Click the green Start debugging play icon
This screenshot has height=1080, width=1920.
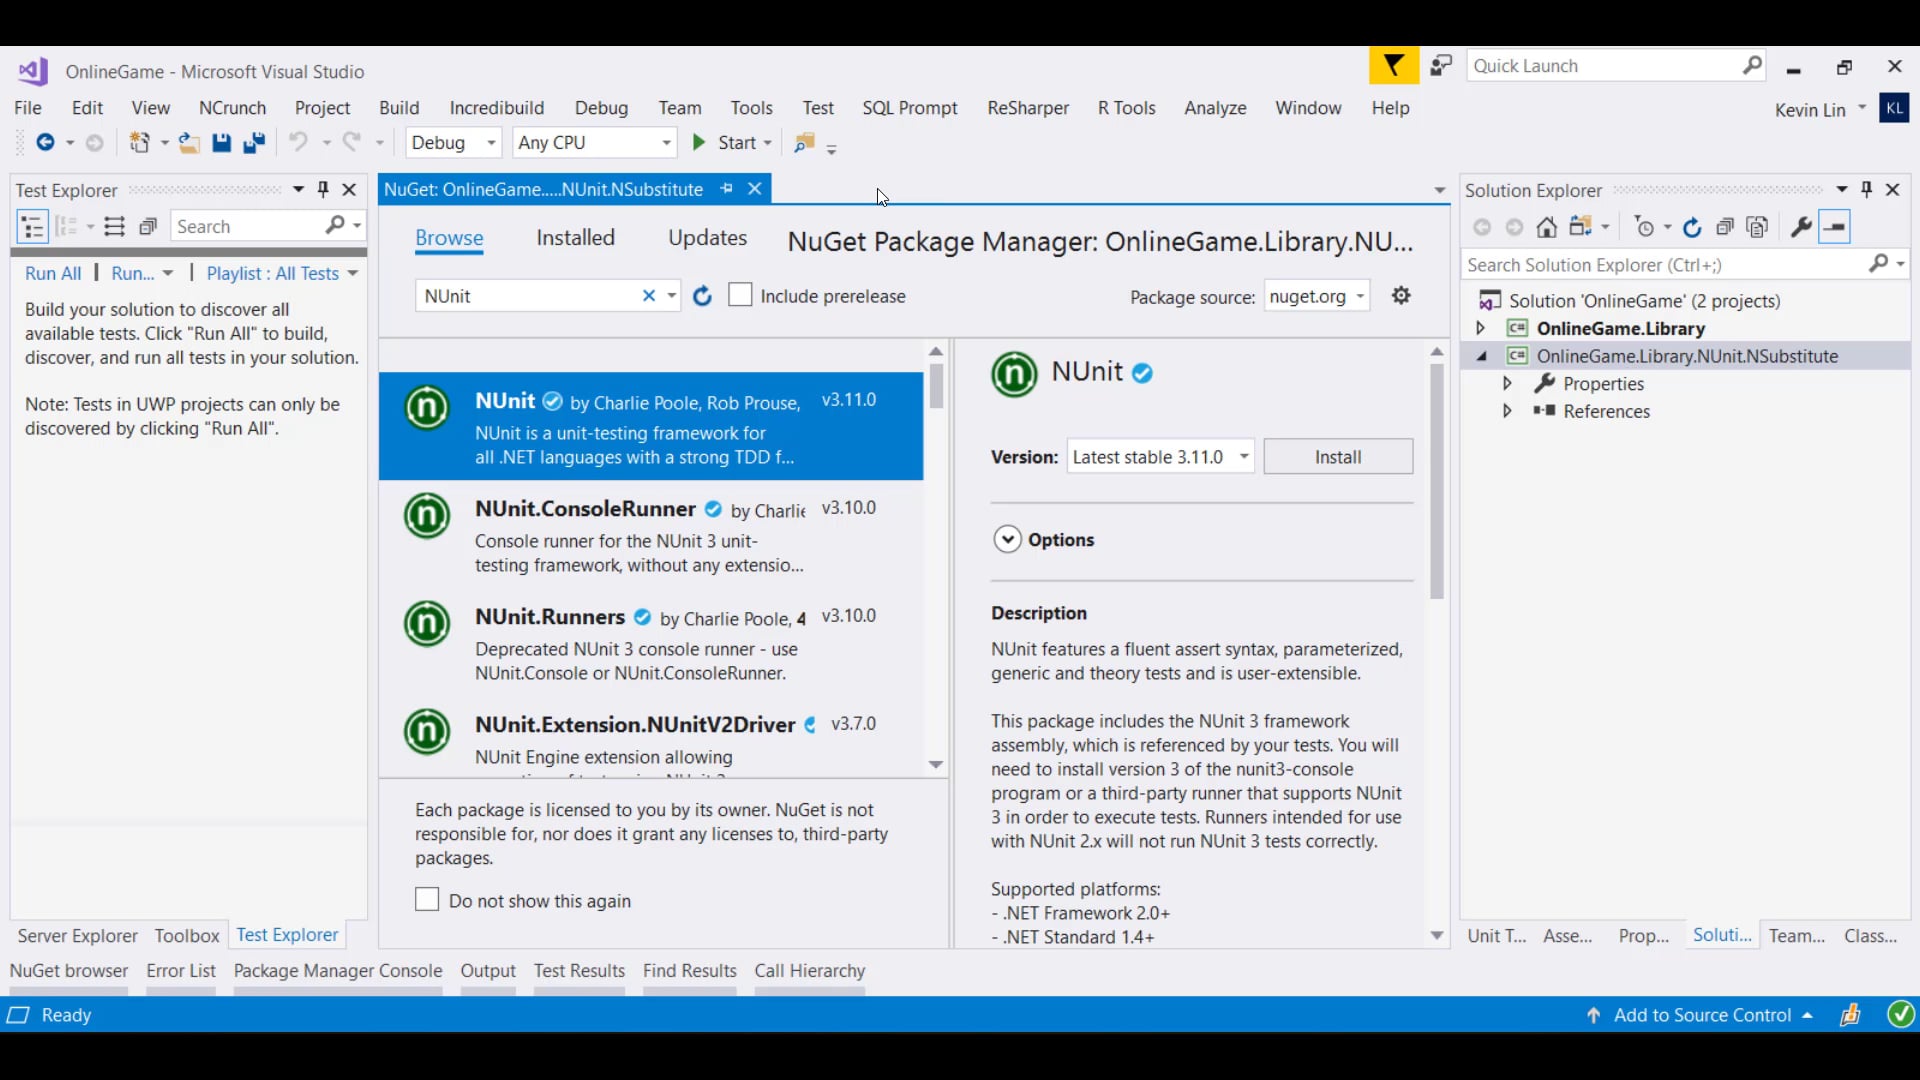click(x=699, y=143)
